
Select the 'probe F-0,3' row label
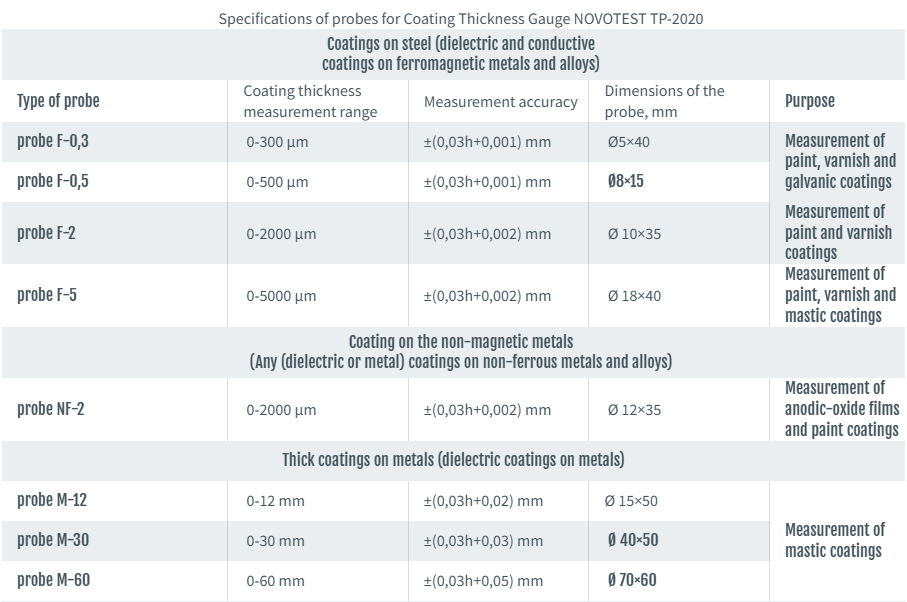53,141
